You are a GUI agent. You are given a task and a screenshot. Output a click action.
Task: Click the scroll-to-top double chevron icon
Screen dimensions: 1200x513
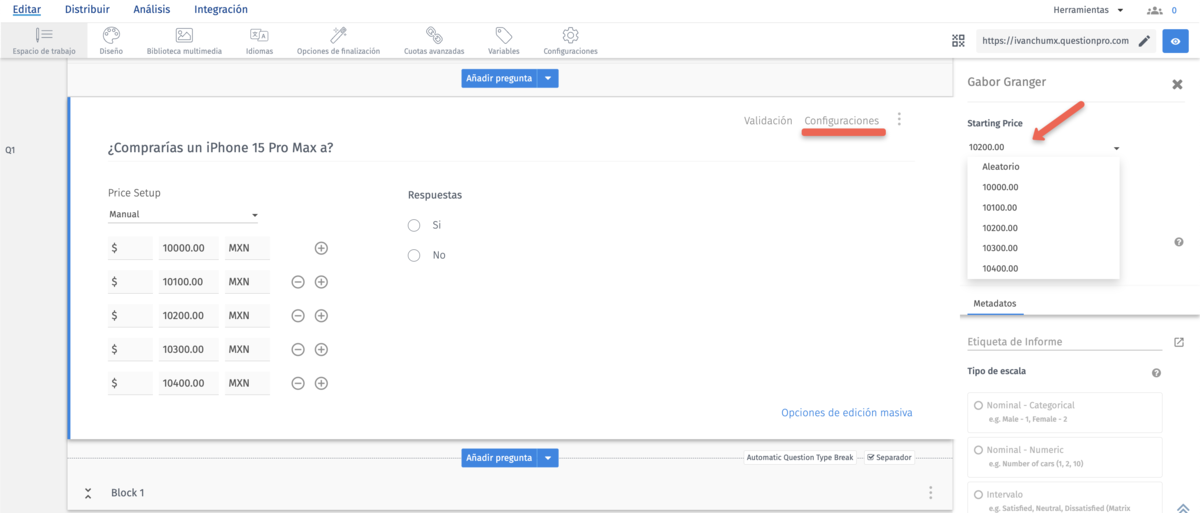pos(1183,507)
